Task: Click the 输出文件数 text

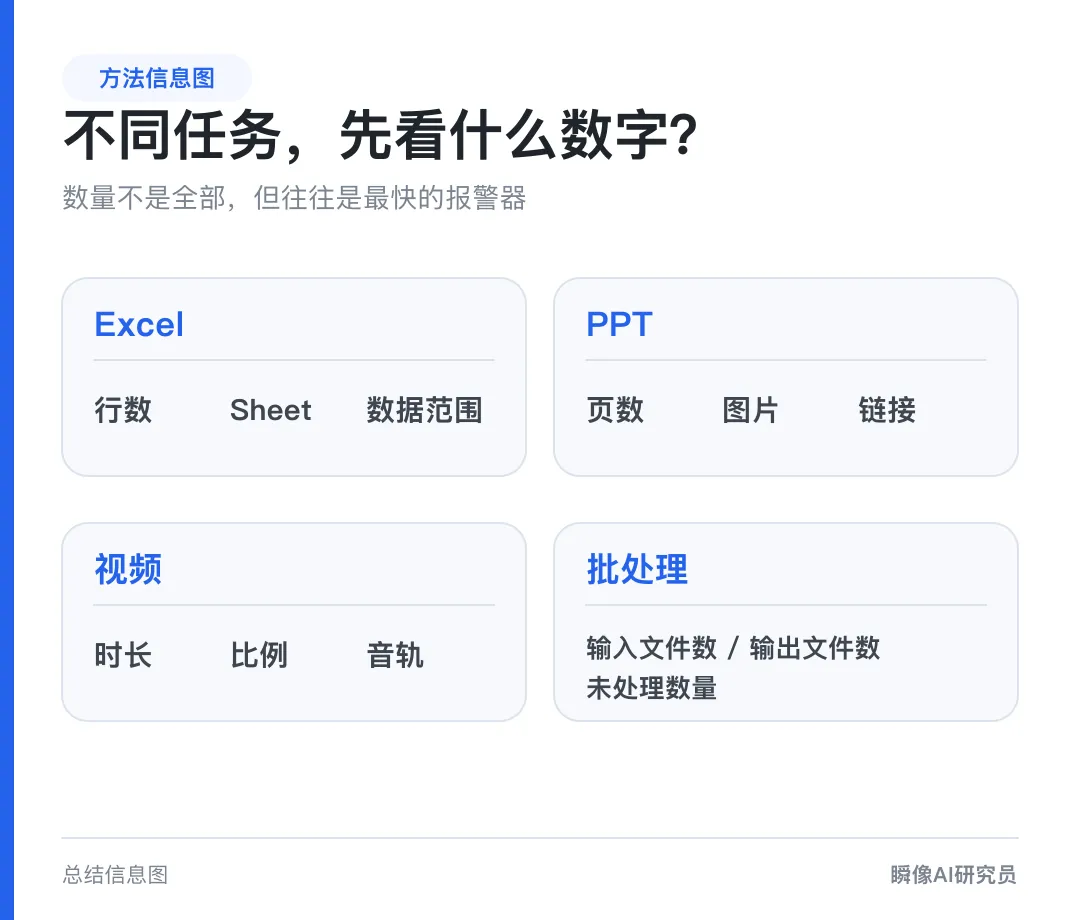Action: (x=815, y=649)
